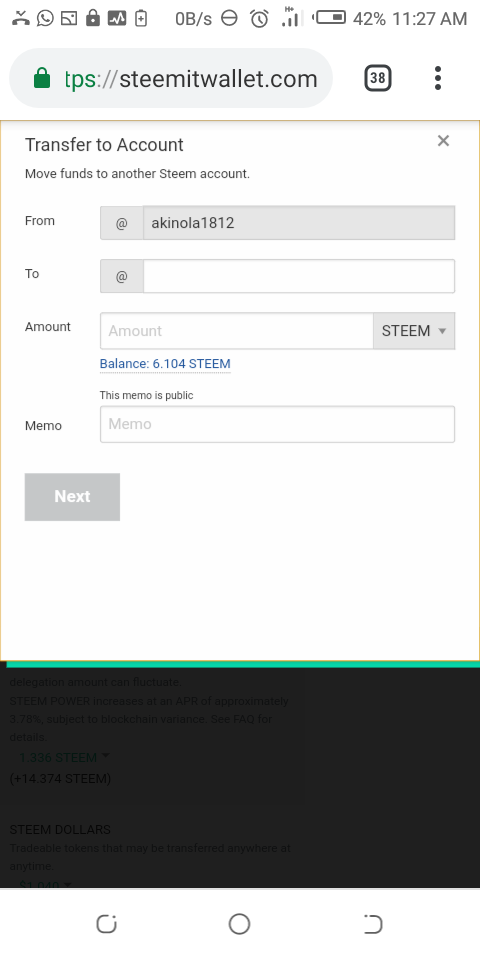The height and width of the screenshot is (960, 480).
Task: Click the Memo text field
Action: point(277,424)
